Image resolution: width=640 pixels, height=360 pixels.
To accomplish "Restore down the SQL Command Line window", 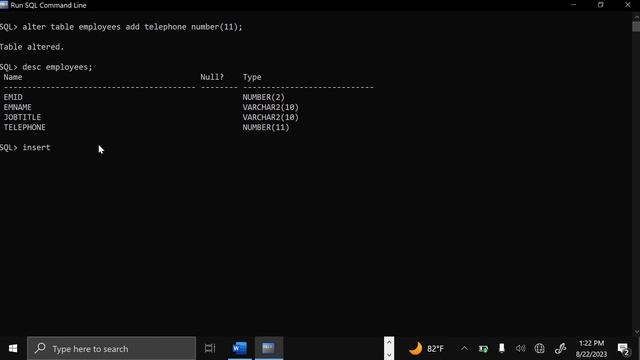I will pos(600,5).
